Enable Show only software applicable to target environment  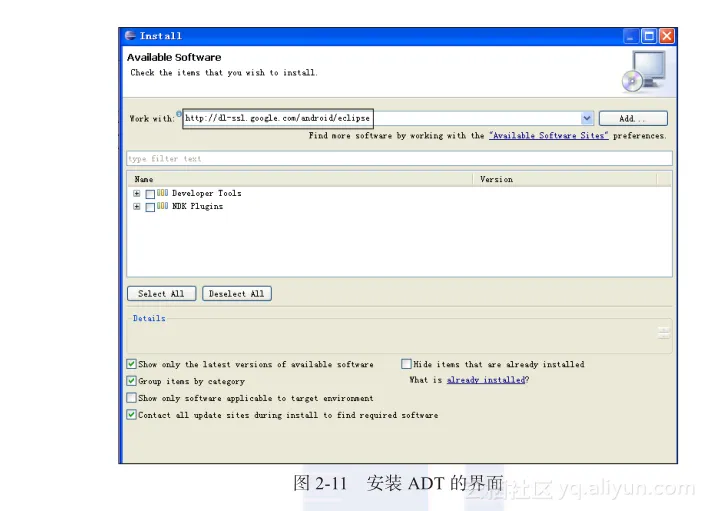pyautogui.click(x=131, y=398)
